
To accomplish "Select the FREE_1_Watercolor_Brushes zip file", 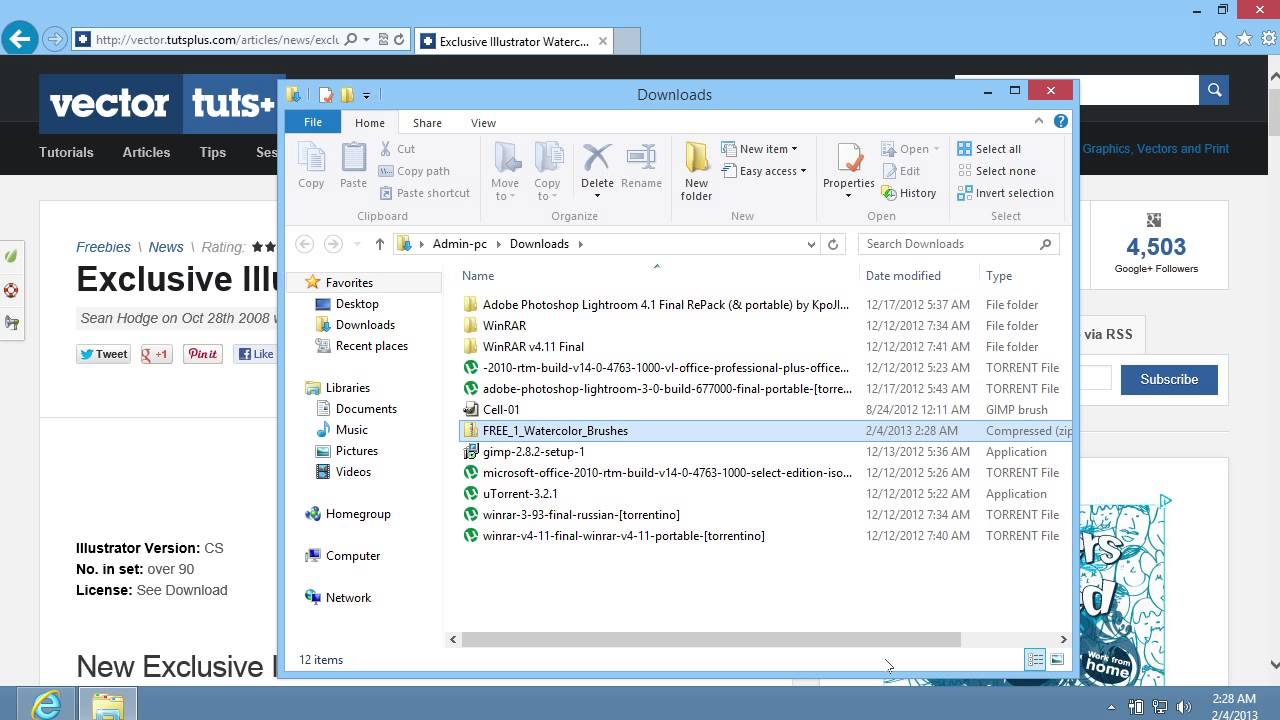I will [x=765, y=430].
